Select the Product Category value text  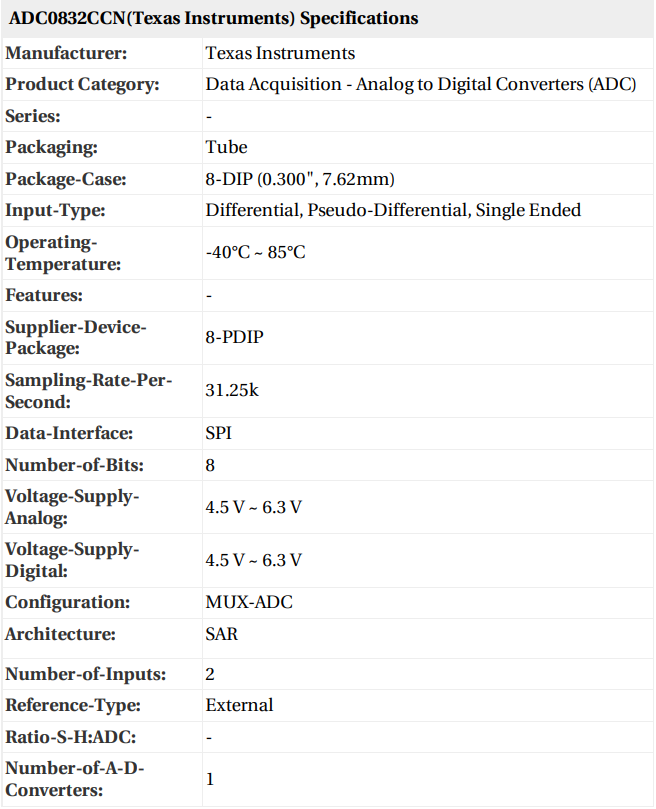[x=420, y=84]
